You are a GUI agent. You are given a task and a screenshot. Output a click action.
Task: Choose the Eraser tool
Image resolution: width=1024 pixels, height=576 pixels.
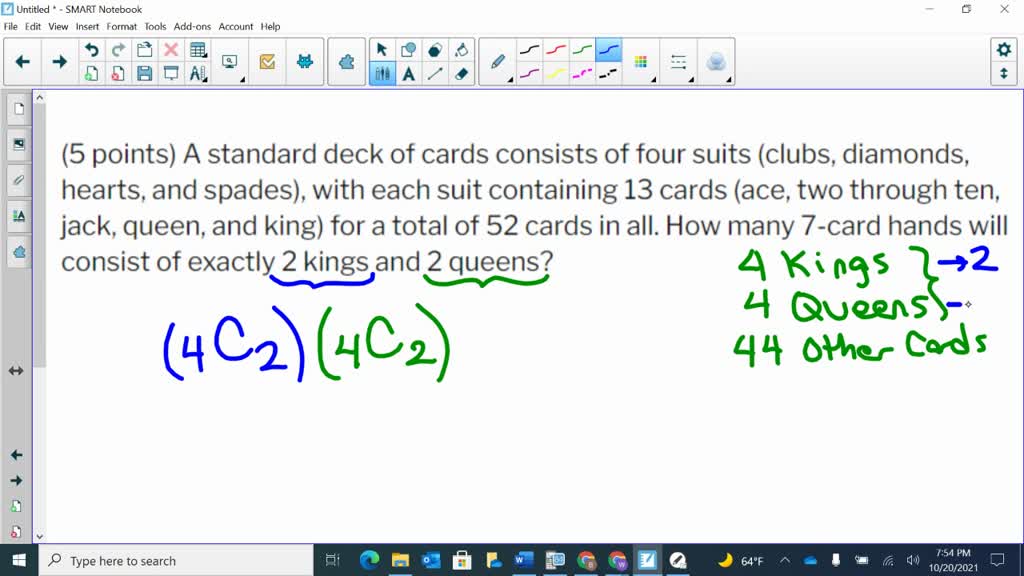(x=462, y=74)
